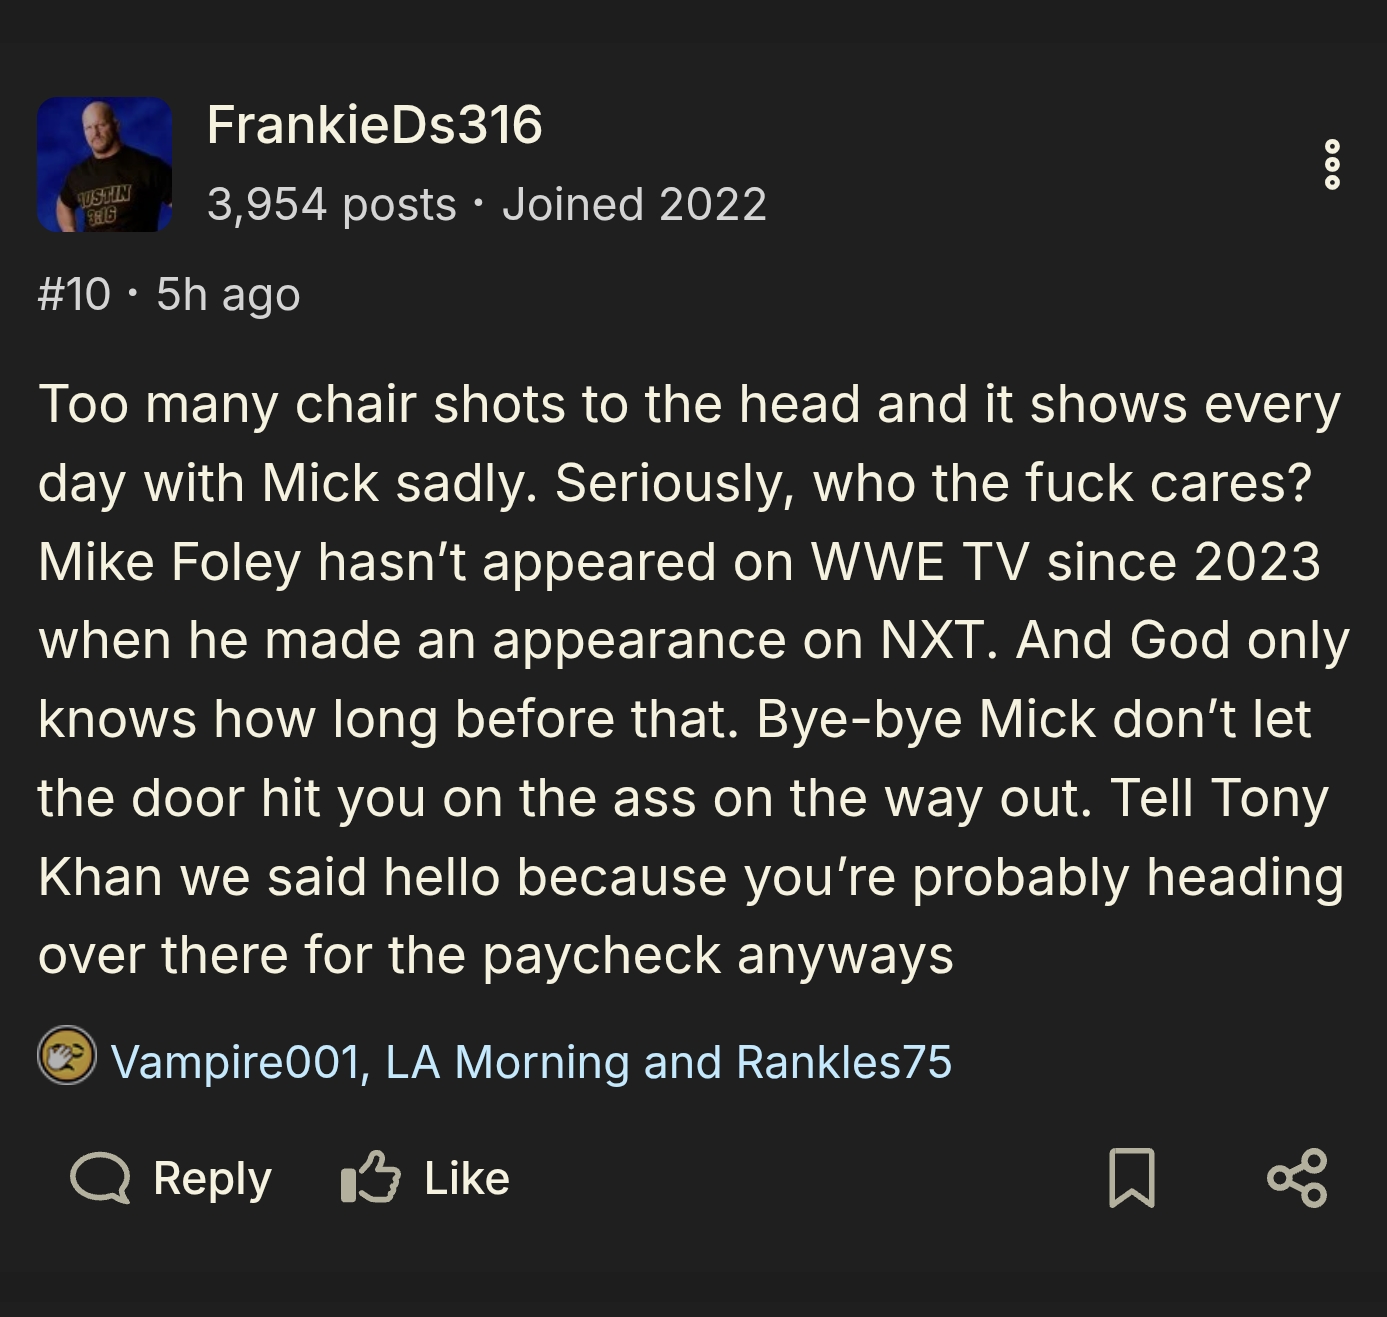The height and width of the screenshot is (1317, 1387).
Task: Open LA Morning's profile from reactions list
Action: pos(506,1062)
